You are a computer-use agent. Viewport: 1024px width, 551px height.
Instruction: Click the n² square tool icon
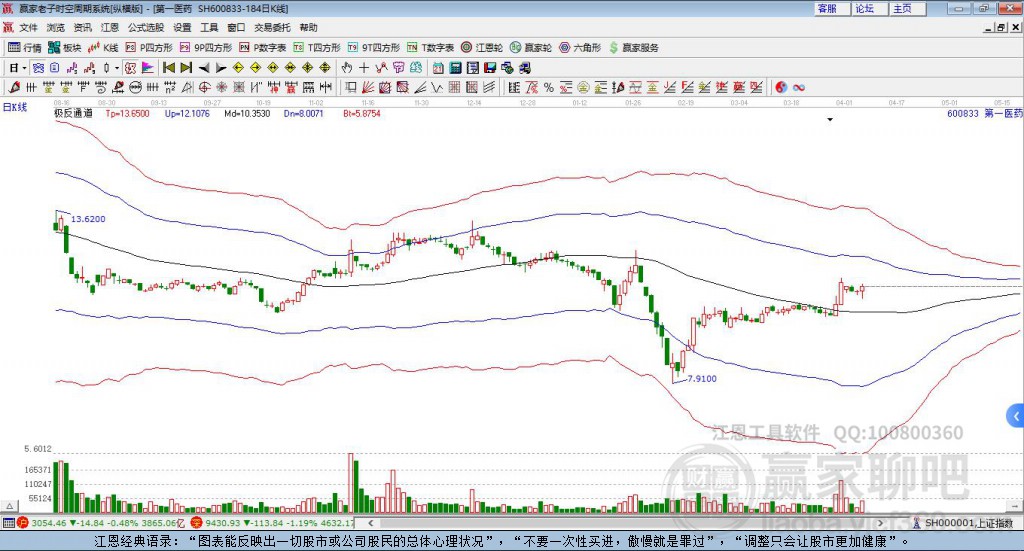pos(170,87)
